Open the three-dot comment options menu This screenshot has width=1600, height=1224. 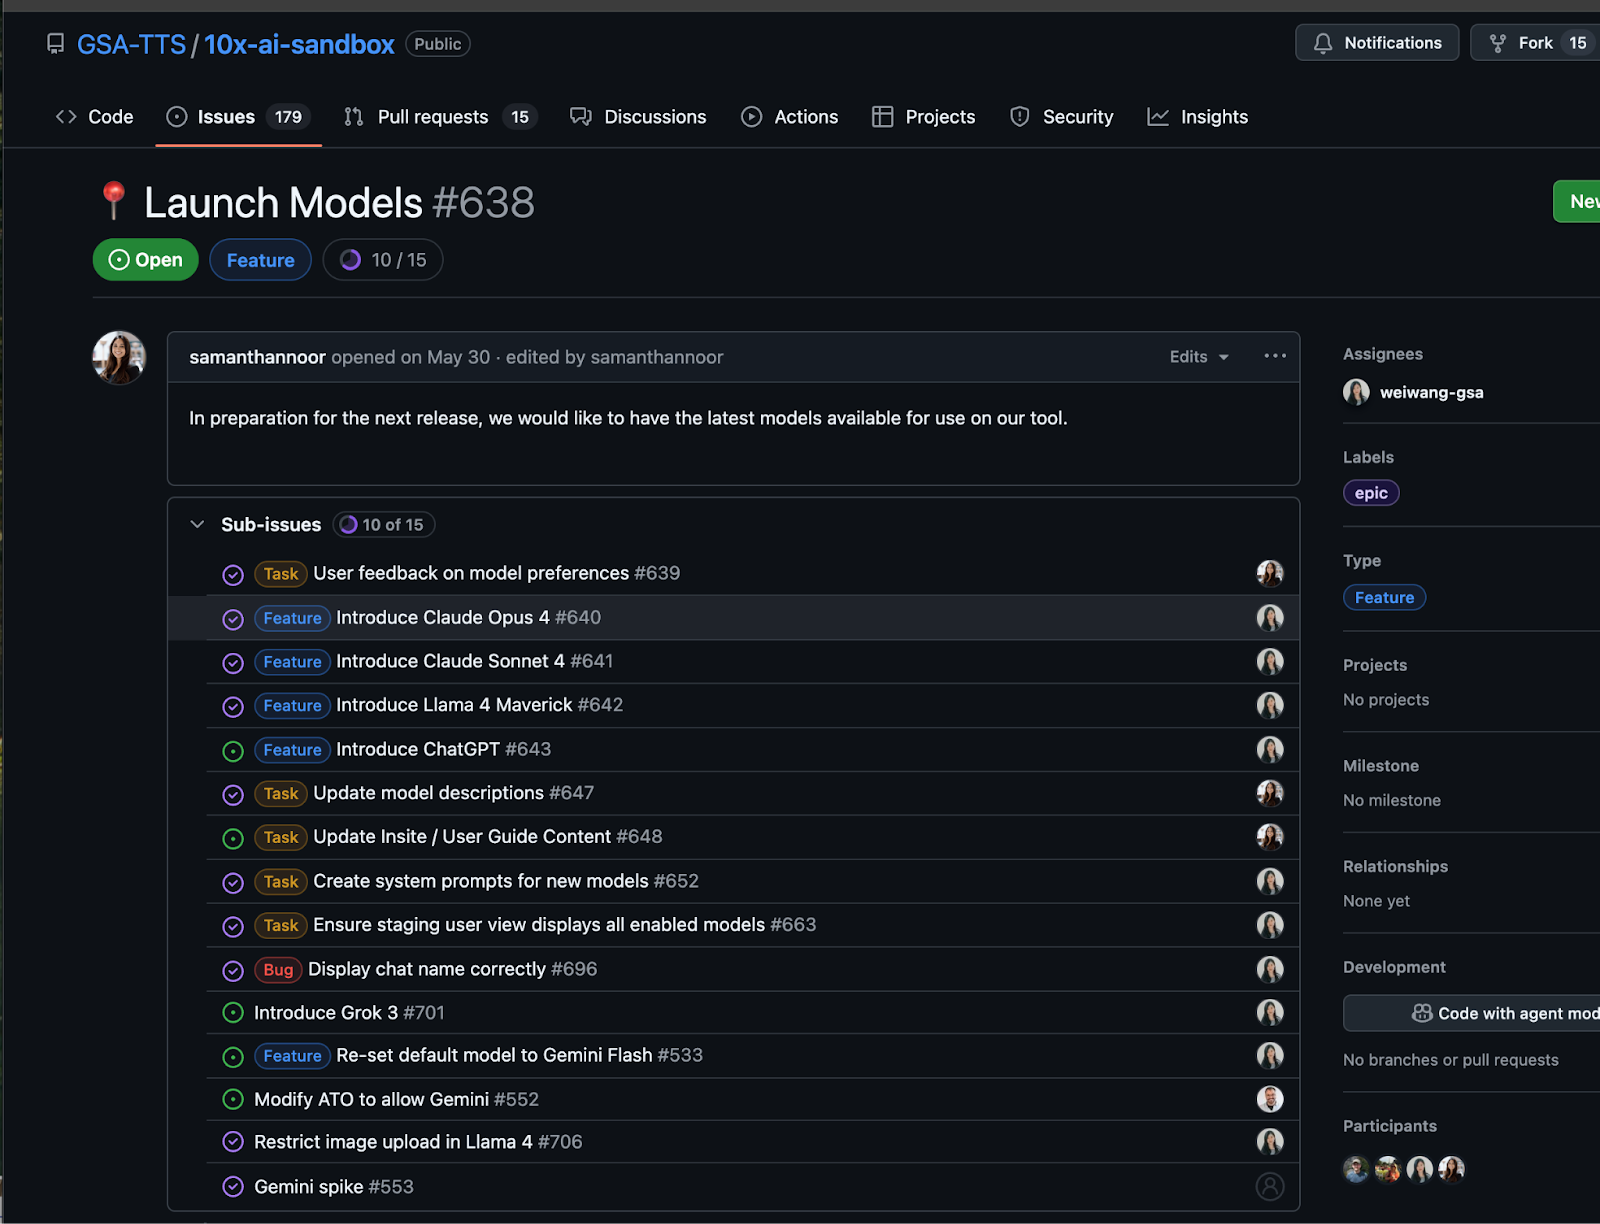[1275, 356]
